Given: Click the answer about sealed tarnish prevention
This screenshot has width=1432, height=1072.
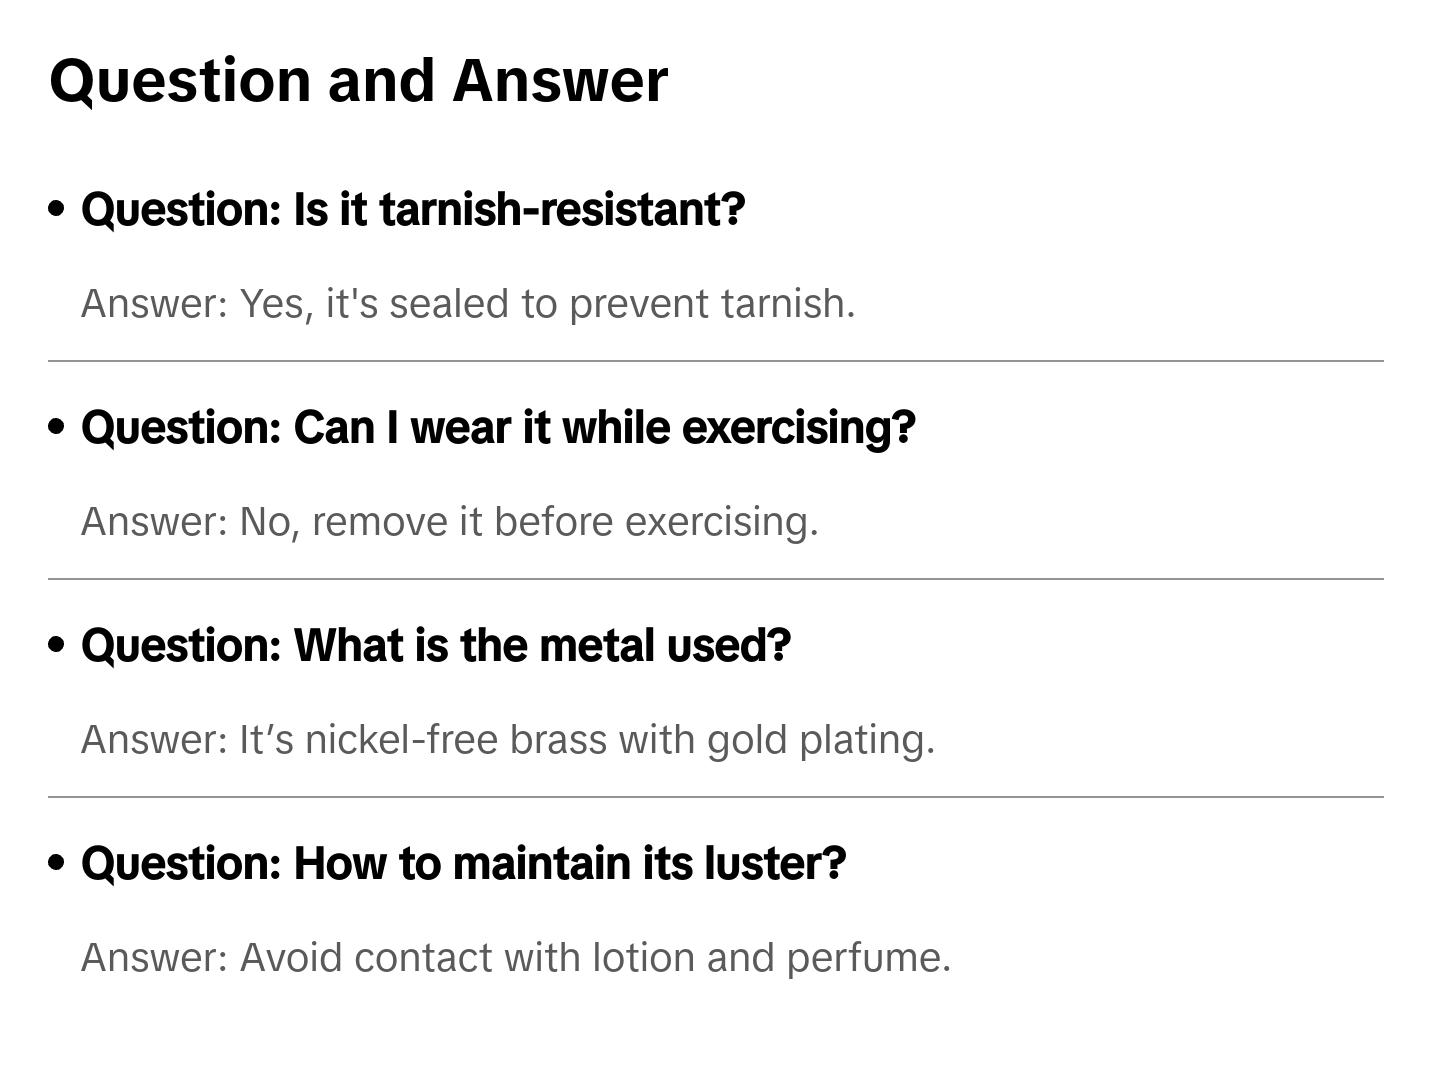Looking at the screenshot, I should coord(468,304).
